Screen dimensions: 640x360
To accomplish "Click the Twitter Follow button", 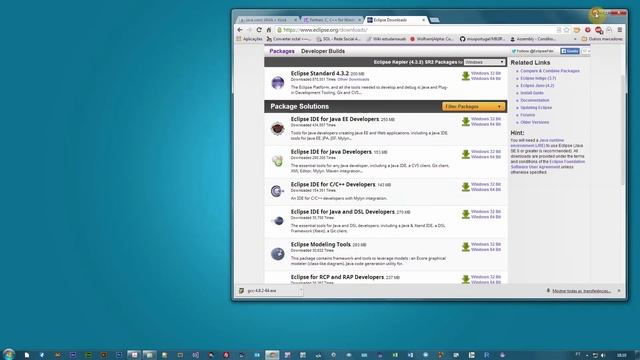I will pyautogui.click(x=533, y=51).
